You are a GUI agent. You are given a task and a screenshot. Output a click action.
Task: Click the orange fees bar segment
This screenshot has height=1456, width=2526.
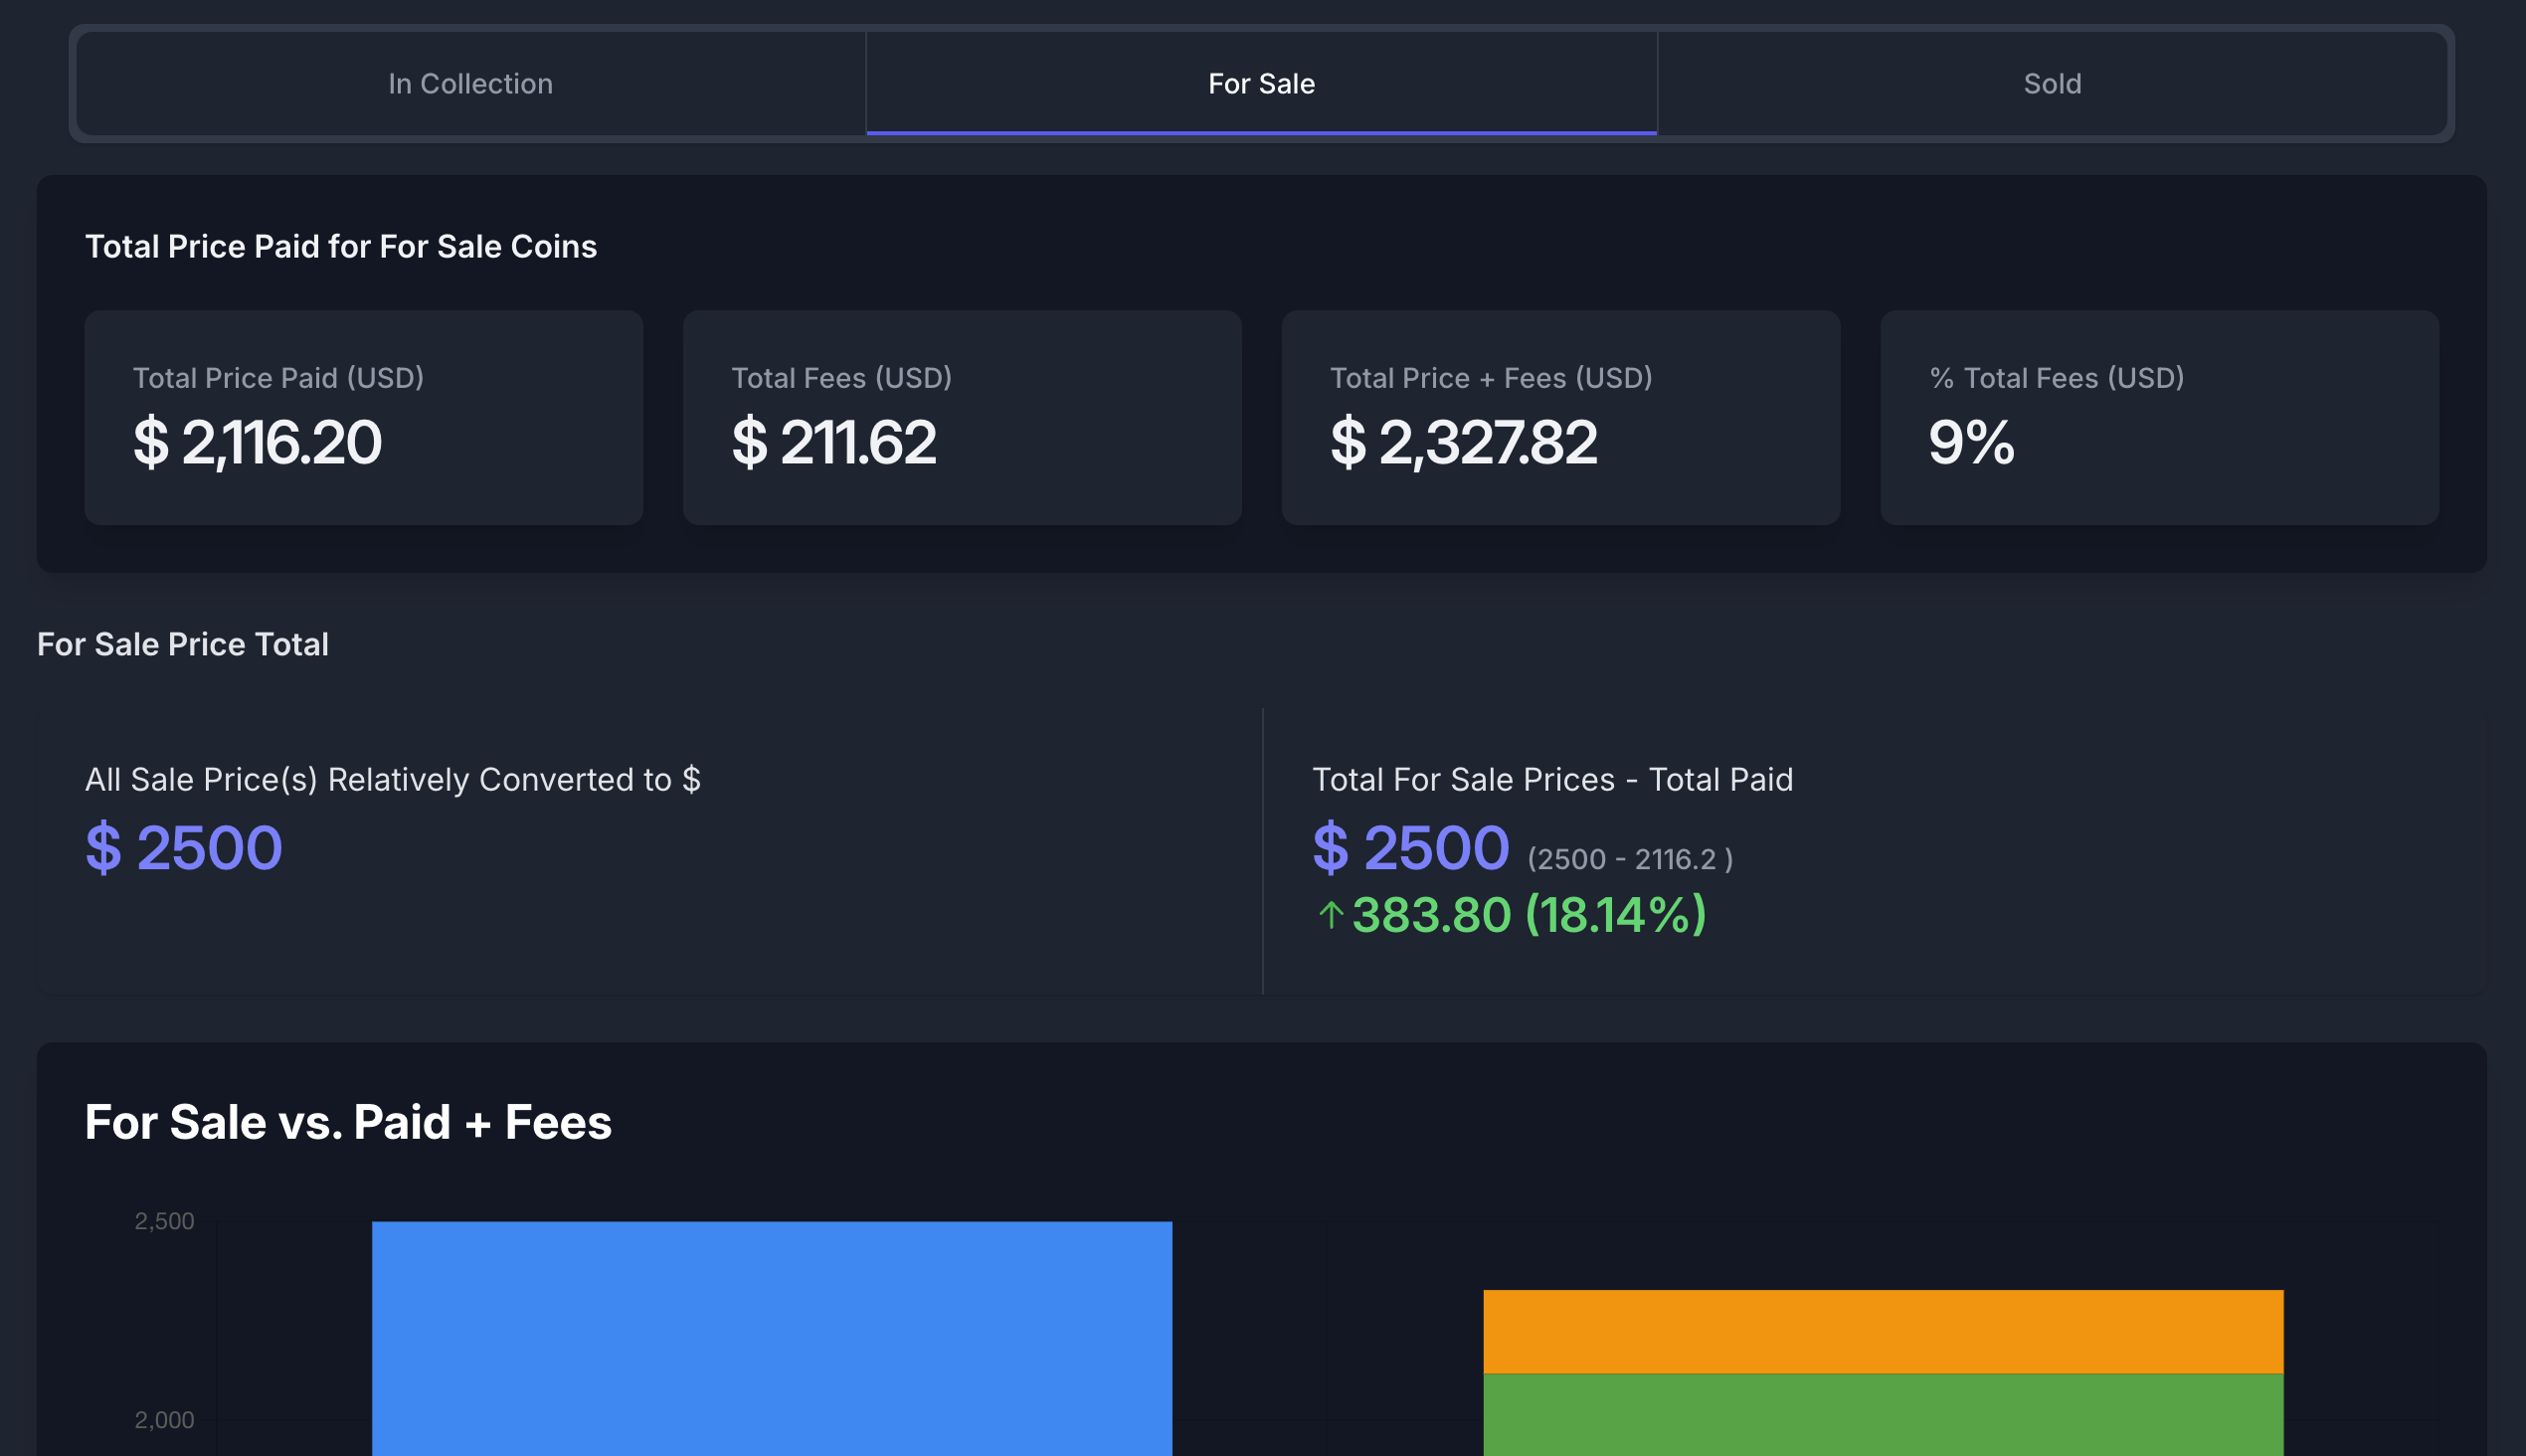coord(1883,1332)
